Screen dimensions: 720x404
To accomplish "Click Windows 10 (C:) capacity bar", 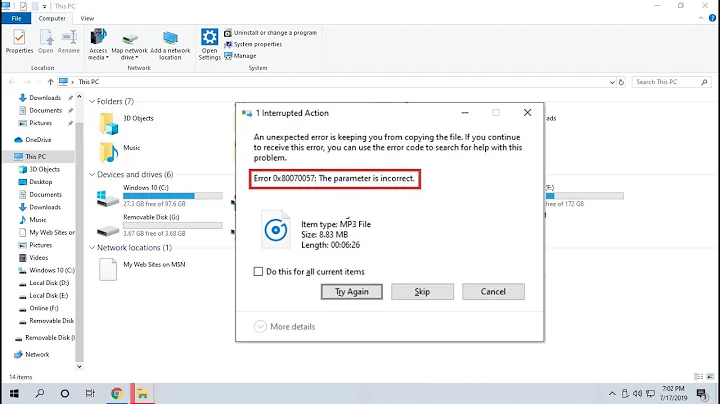I will pos(173,196).
